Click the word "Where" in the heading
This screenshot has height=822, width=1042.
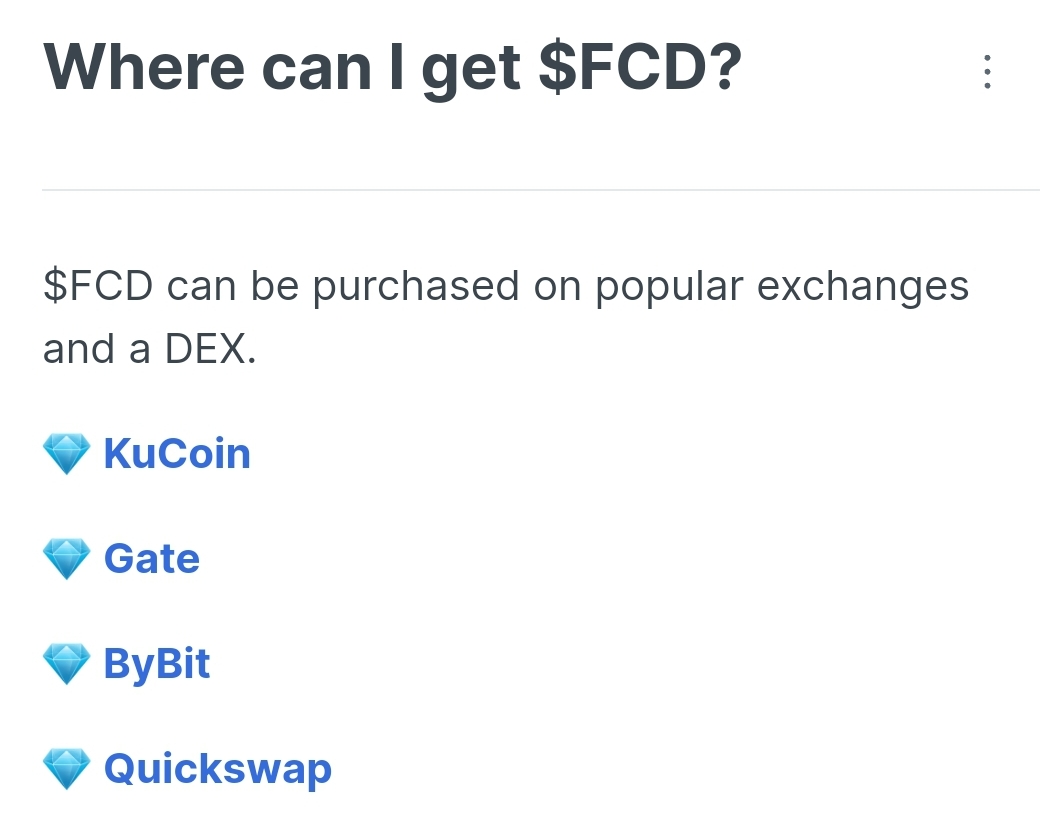tap(144, 68)
